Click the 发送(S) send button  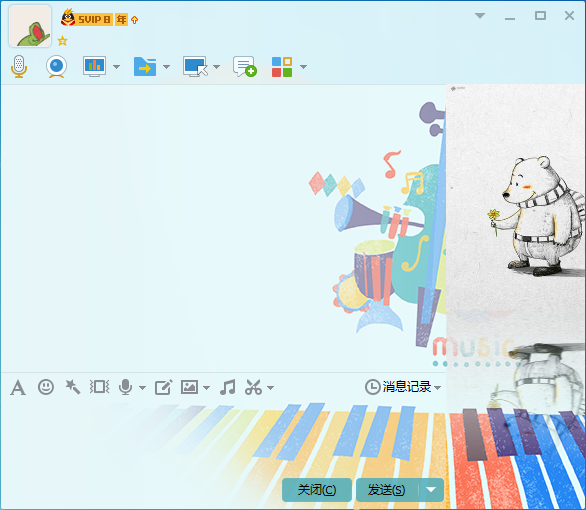[387, 490]
